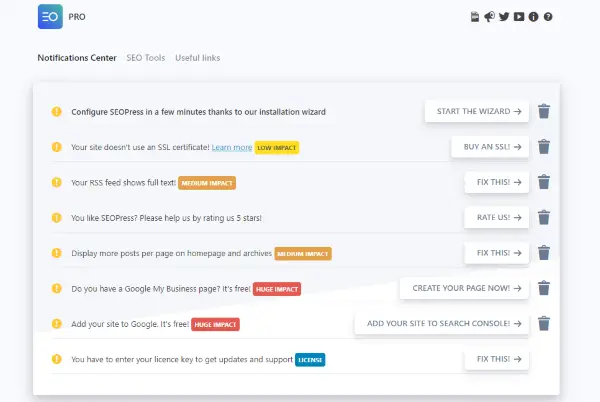Trash the Google My Business notification
Viewport: 600px width, 402px height.
(x=544, y=288)
